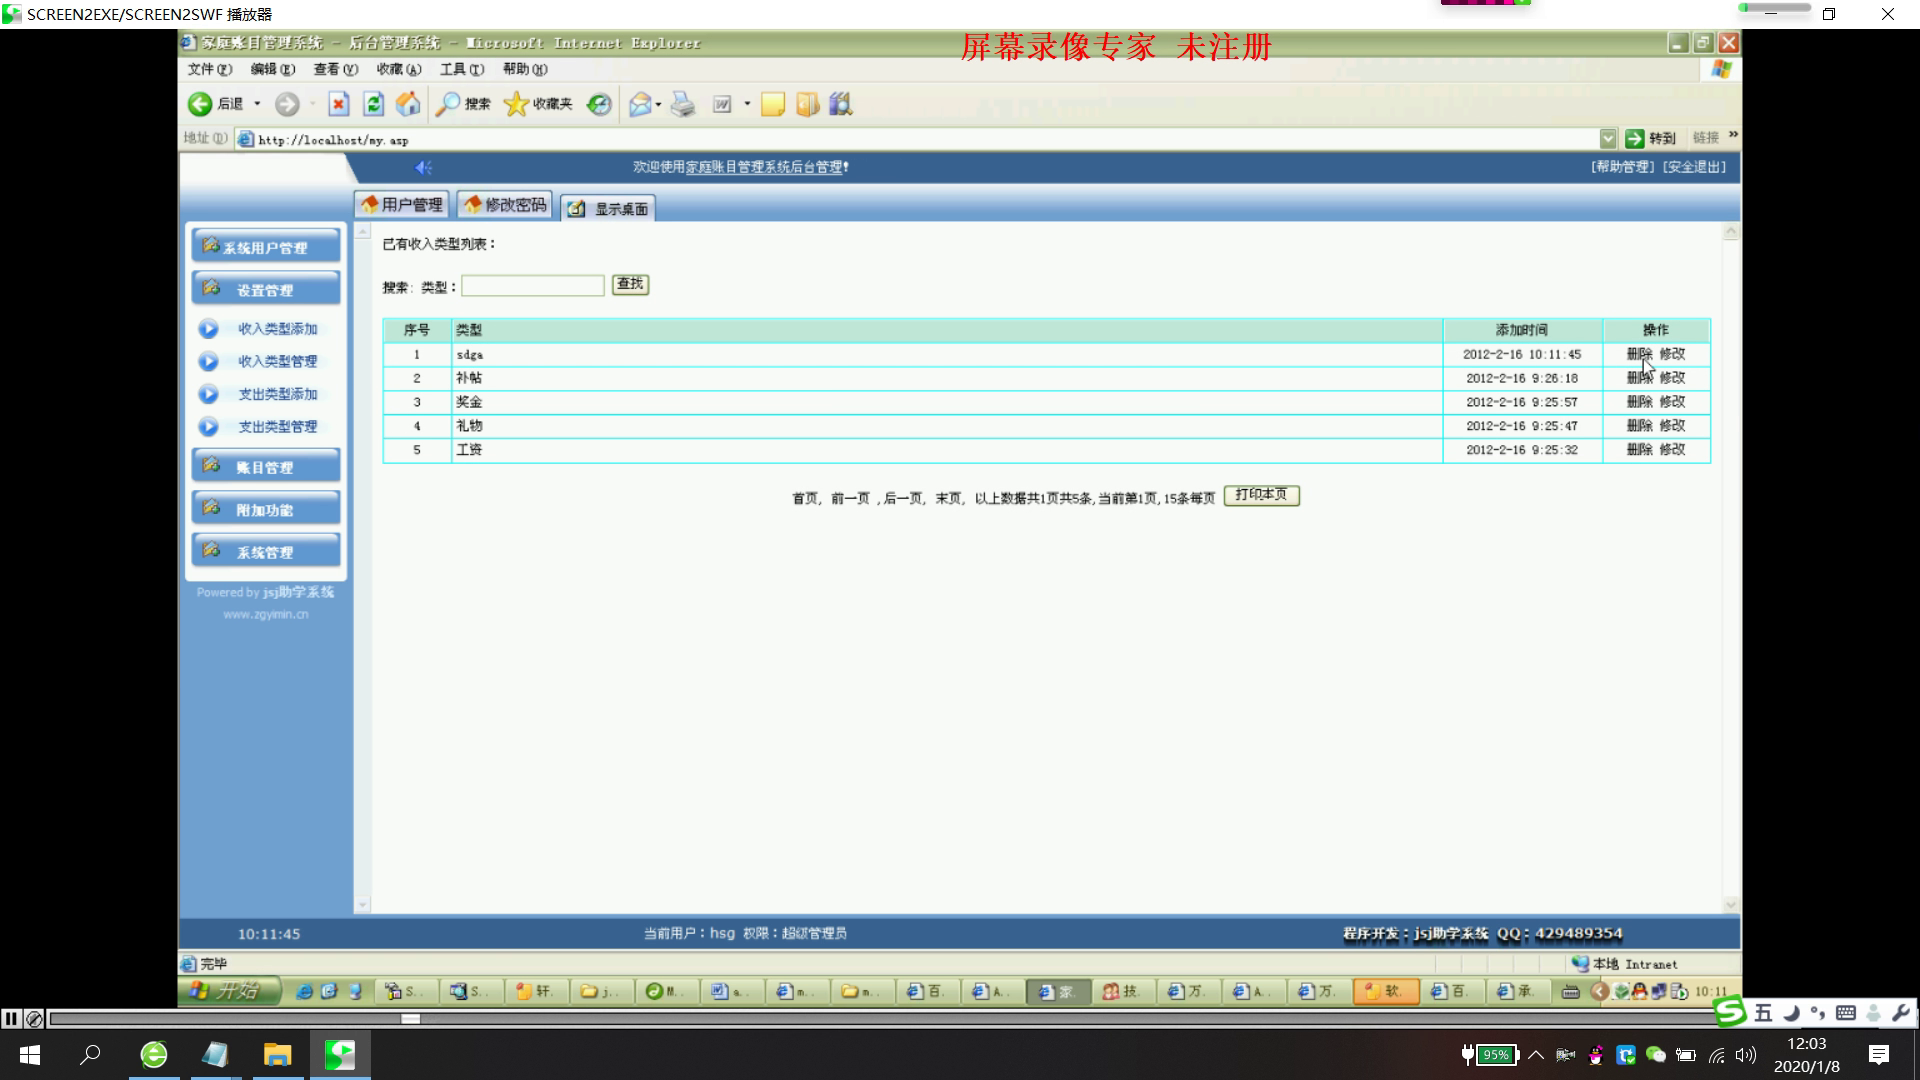This screenshot has height=1080, width=1920.
Task: Click the 开始 XP start button
Action: (229, 991)
